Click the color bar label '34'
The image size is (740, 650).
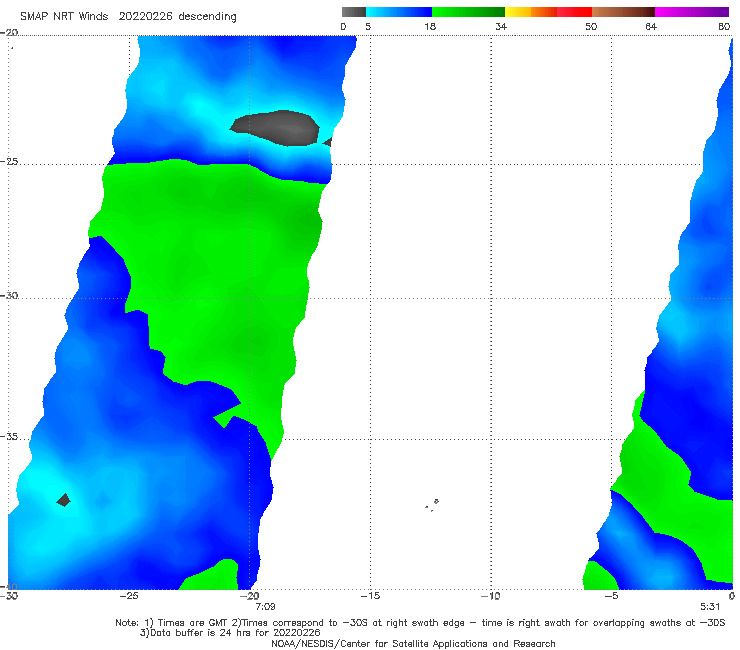501,27
